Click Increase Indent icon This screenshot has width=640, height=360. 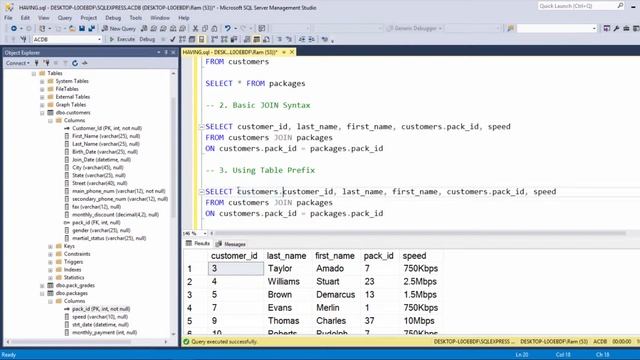click(x=311, y=39)
